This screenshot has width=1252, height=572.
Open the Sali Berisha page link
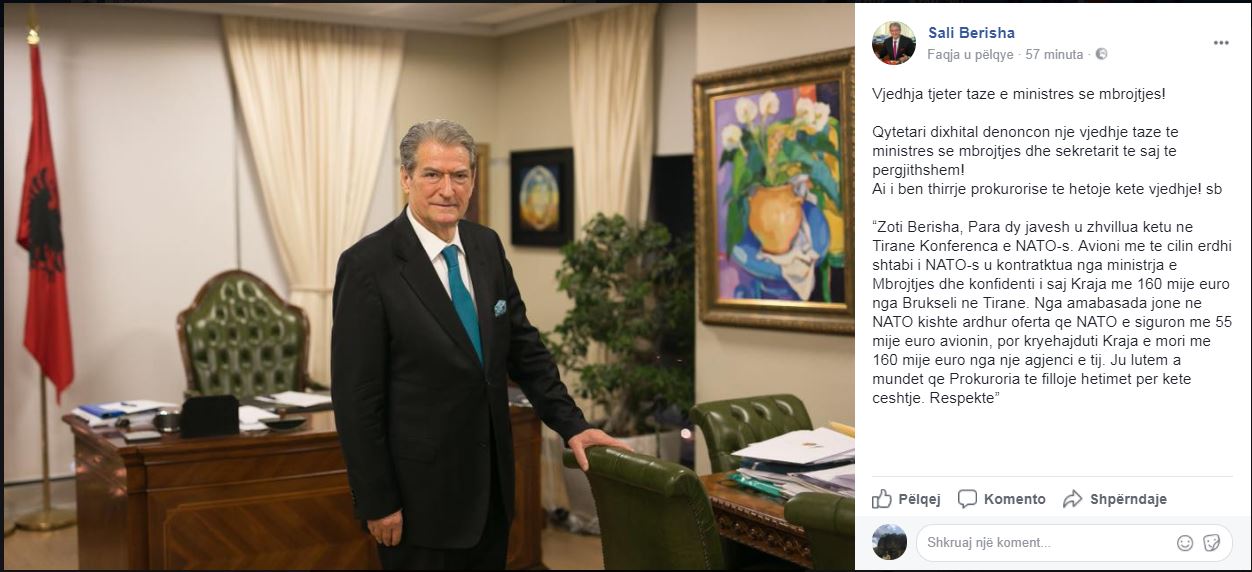click(x=971, y=33)
